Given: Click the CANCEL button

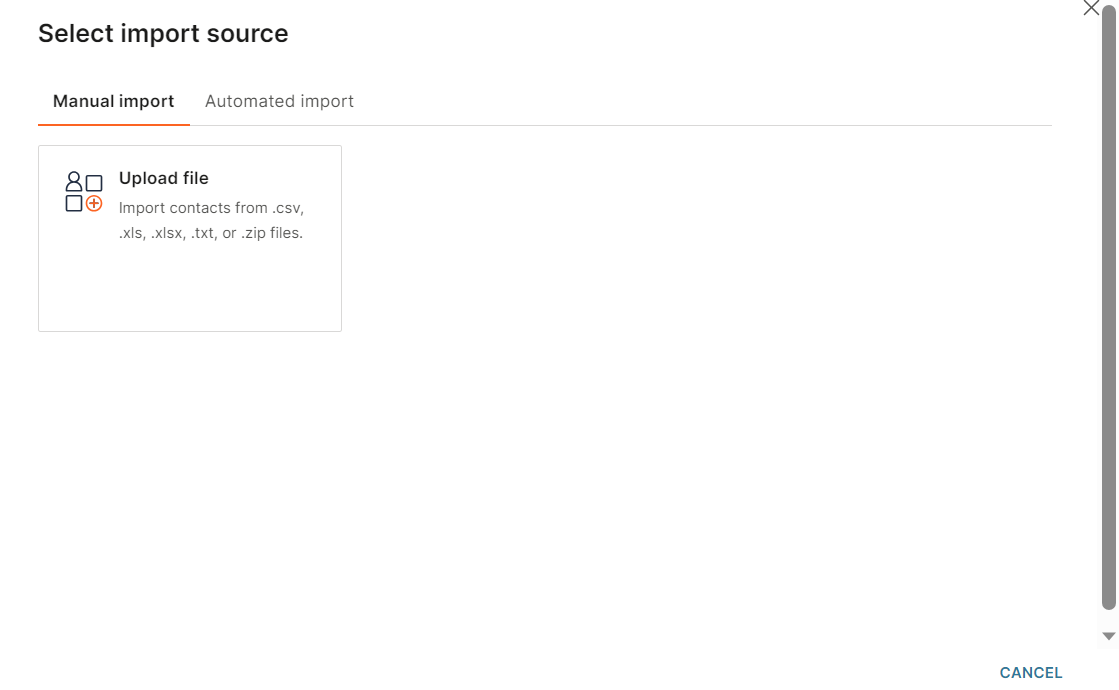Looking at the screenshot, I should point(1031,673).
